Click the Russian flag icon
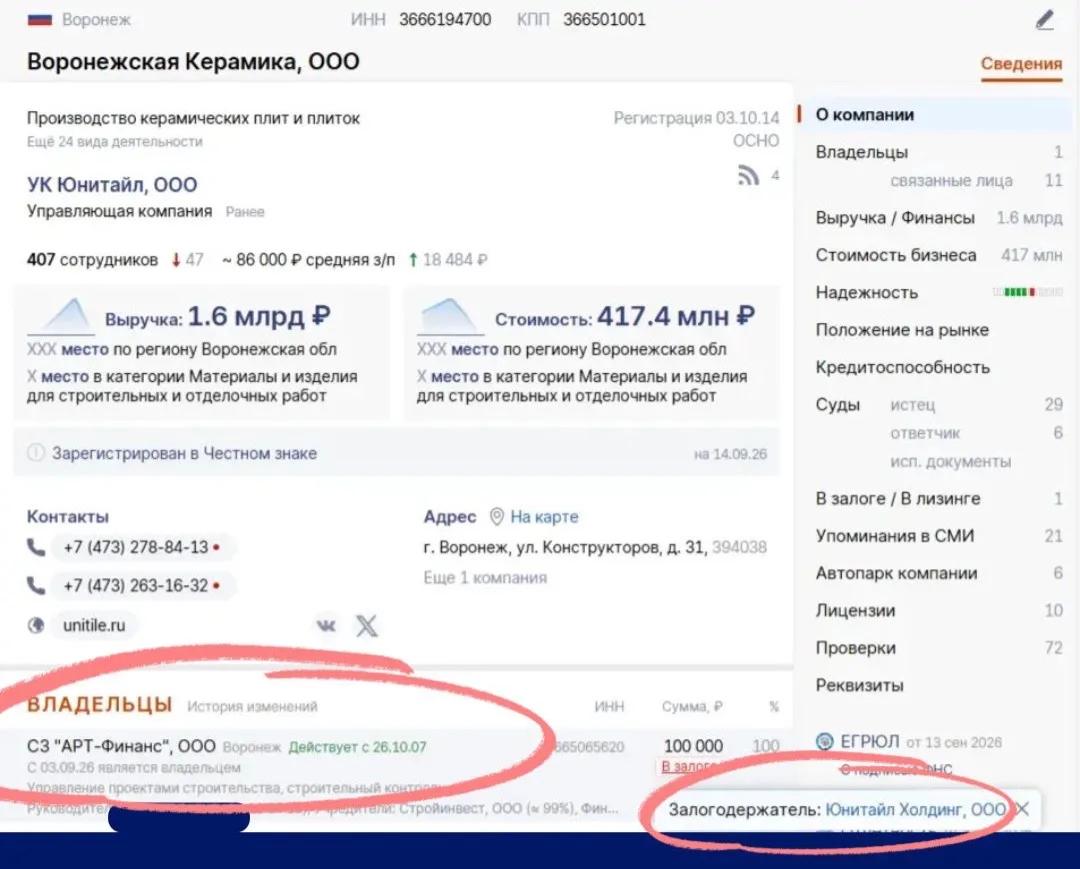This screenshot has height=869, width=1080. (x=40, y=20)
